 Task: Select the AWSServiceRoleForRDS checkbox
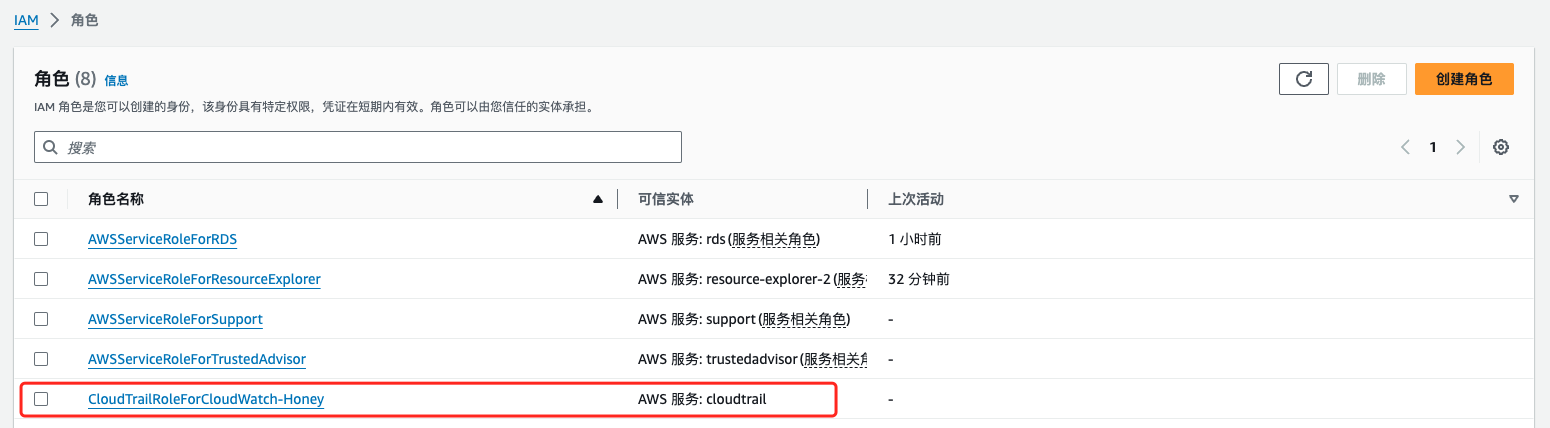pos(41,239)
